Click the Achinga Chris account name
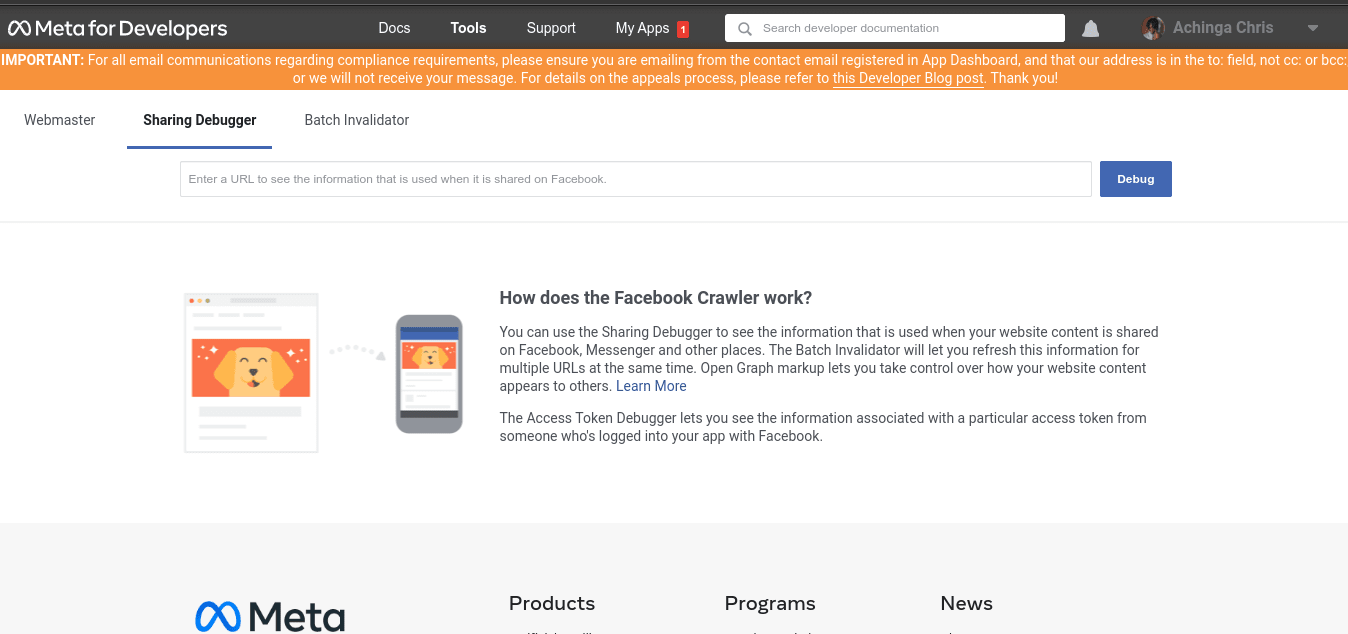Image resolution: width=1348 pixels, height=634 pixels. tap(1223, 28)
